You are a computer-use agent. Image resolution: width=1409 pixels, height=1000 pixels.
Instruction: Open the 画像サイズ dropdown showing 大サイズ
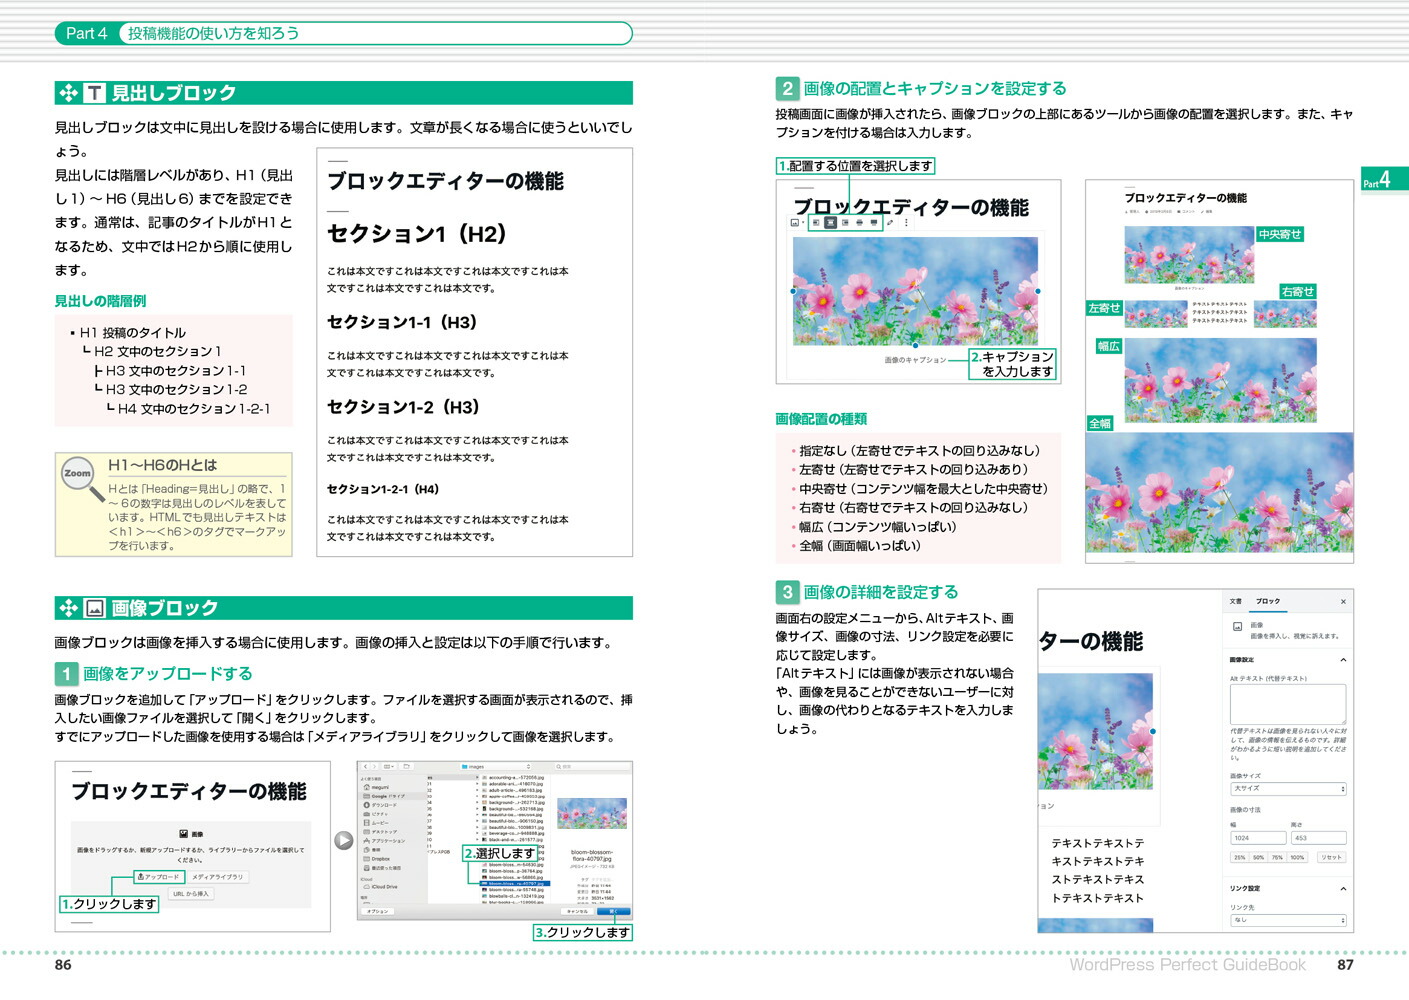tap(1288, 789)
